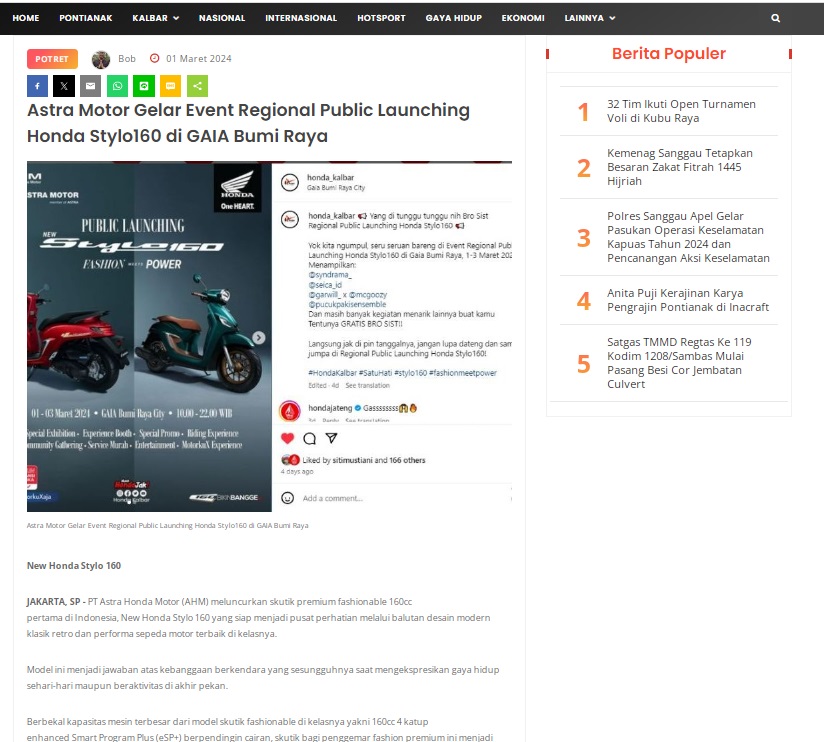Click 'See translation' under the post caption

pos(367,385)
